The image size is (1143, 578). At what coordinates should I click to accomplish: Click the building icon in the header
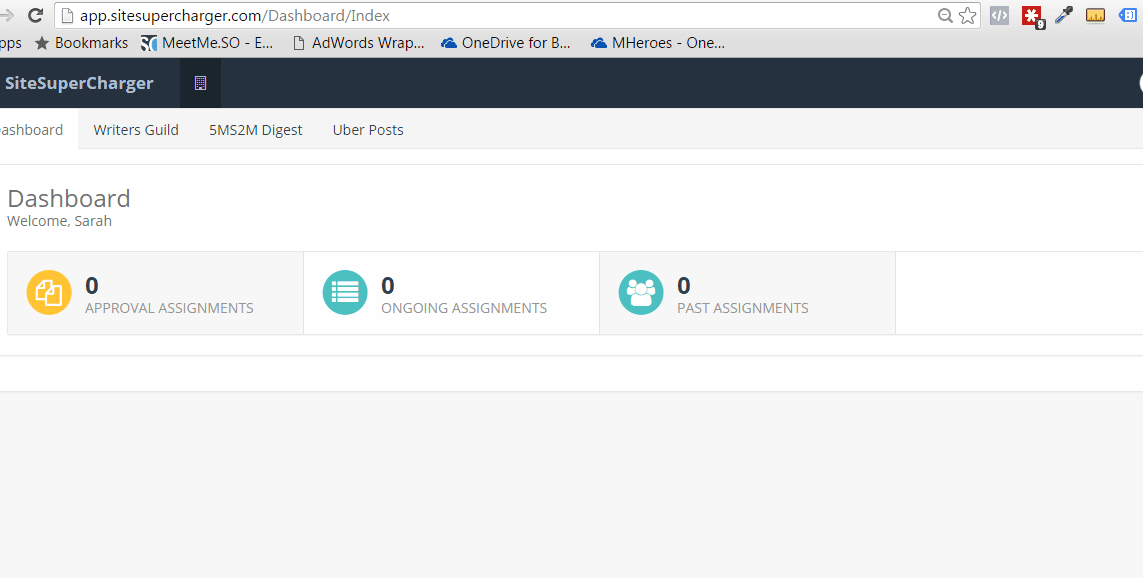point(200,83)
